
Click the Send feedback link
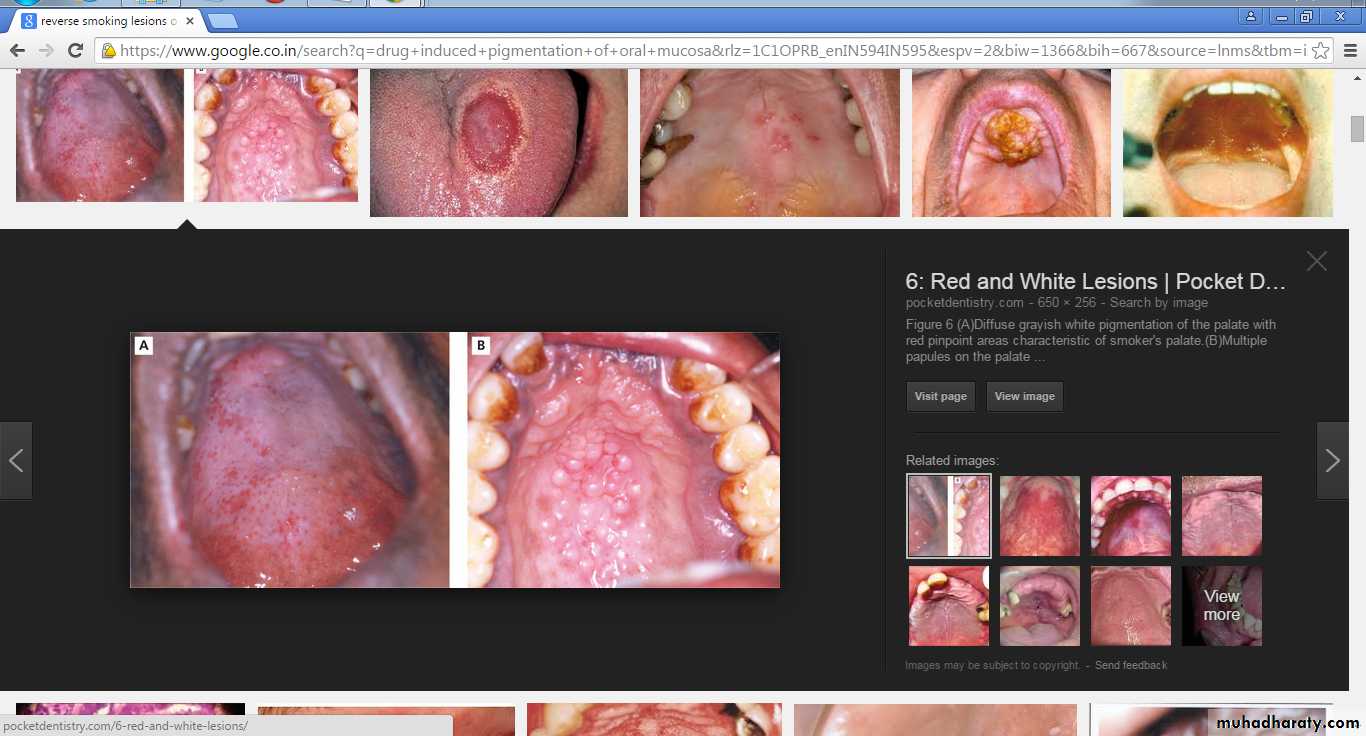click(1130, 665)
